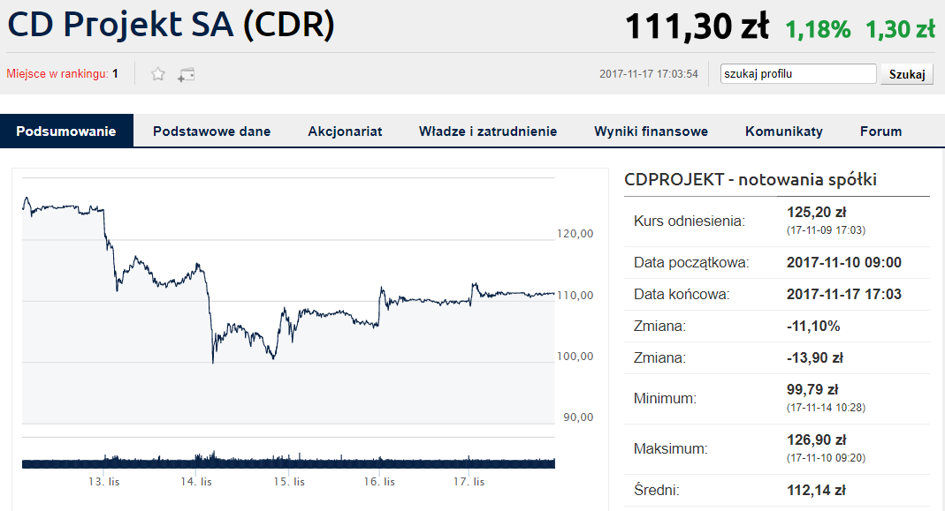The width and height of the screenshot is (945, 511).
Task: Click the volume bar strip below chart
Action: pos(288,461)
